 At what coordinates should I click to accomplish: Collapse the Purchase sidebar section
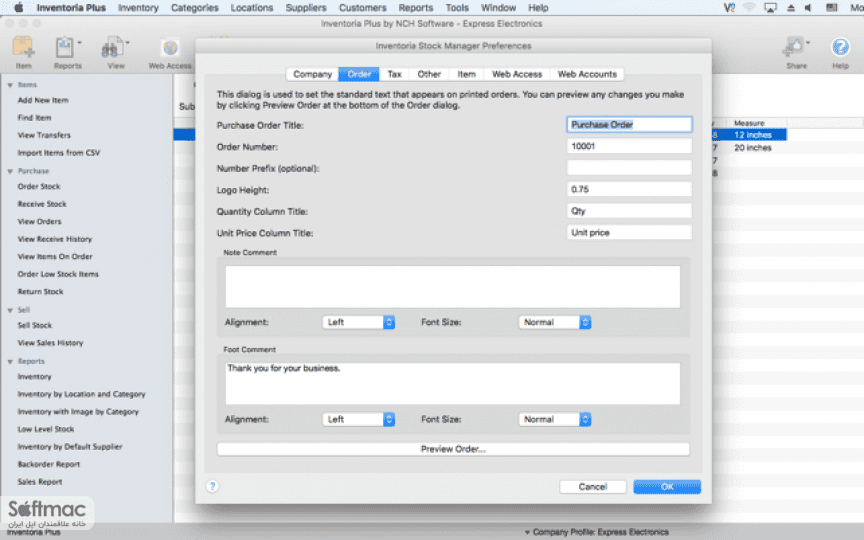coord(10,171)
